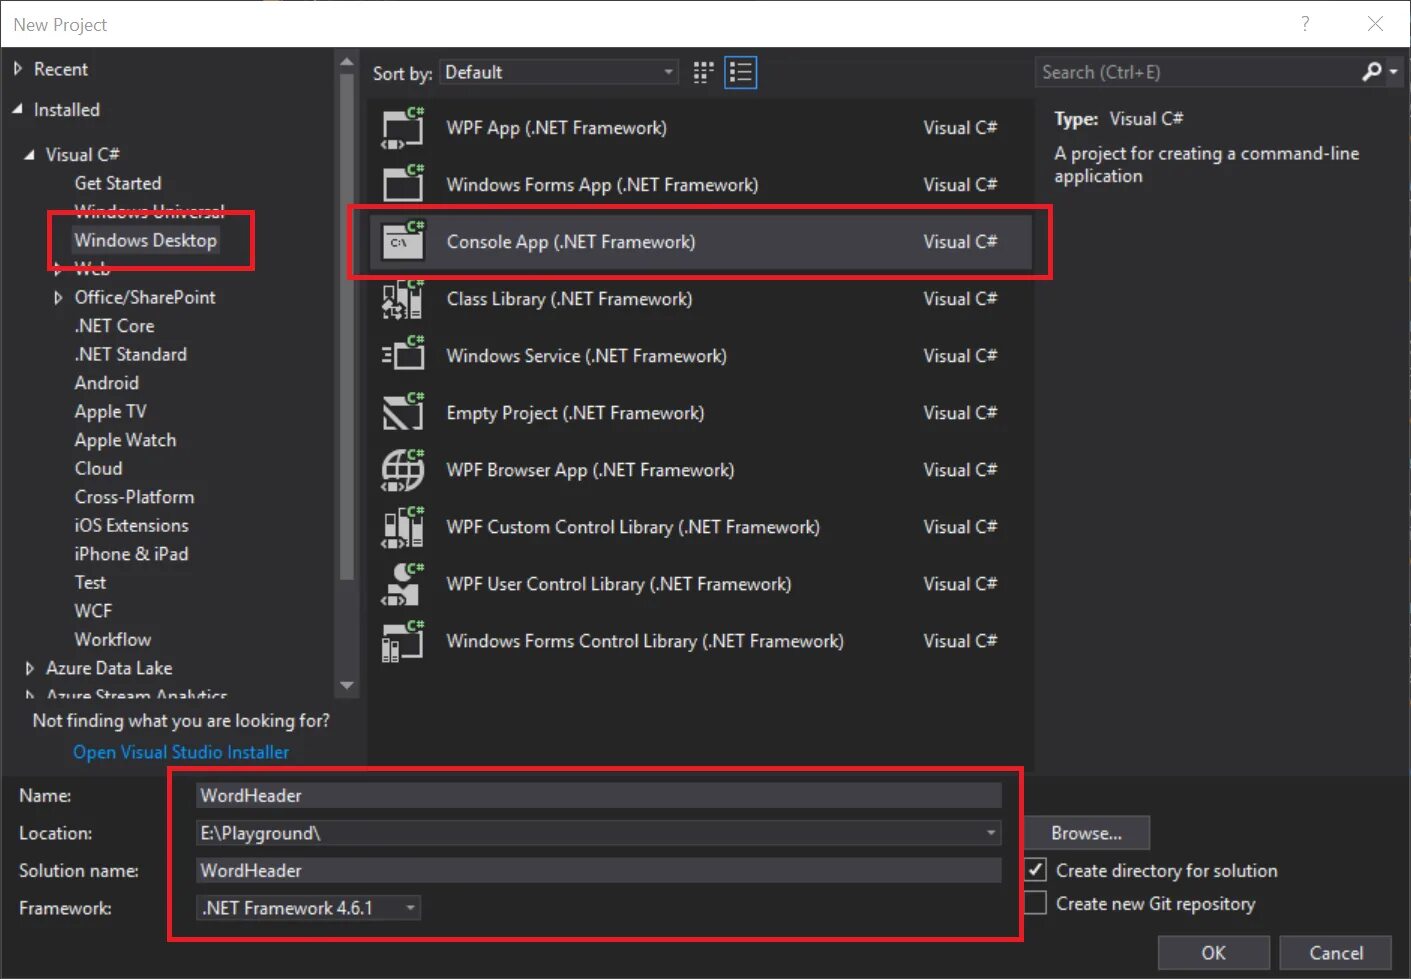Screen dimensions: 1411x979
Task: Close the New Project dialog
Action: click(1376, 24)
